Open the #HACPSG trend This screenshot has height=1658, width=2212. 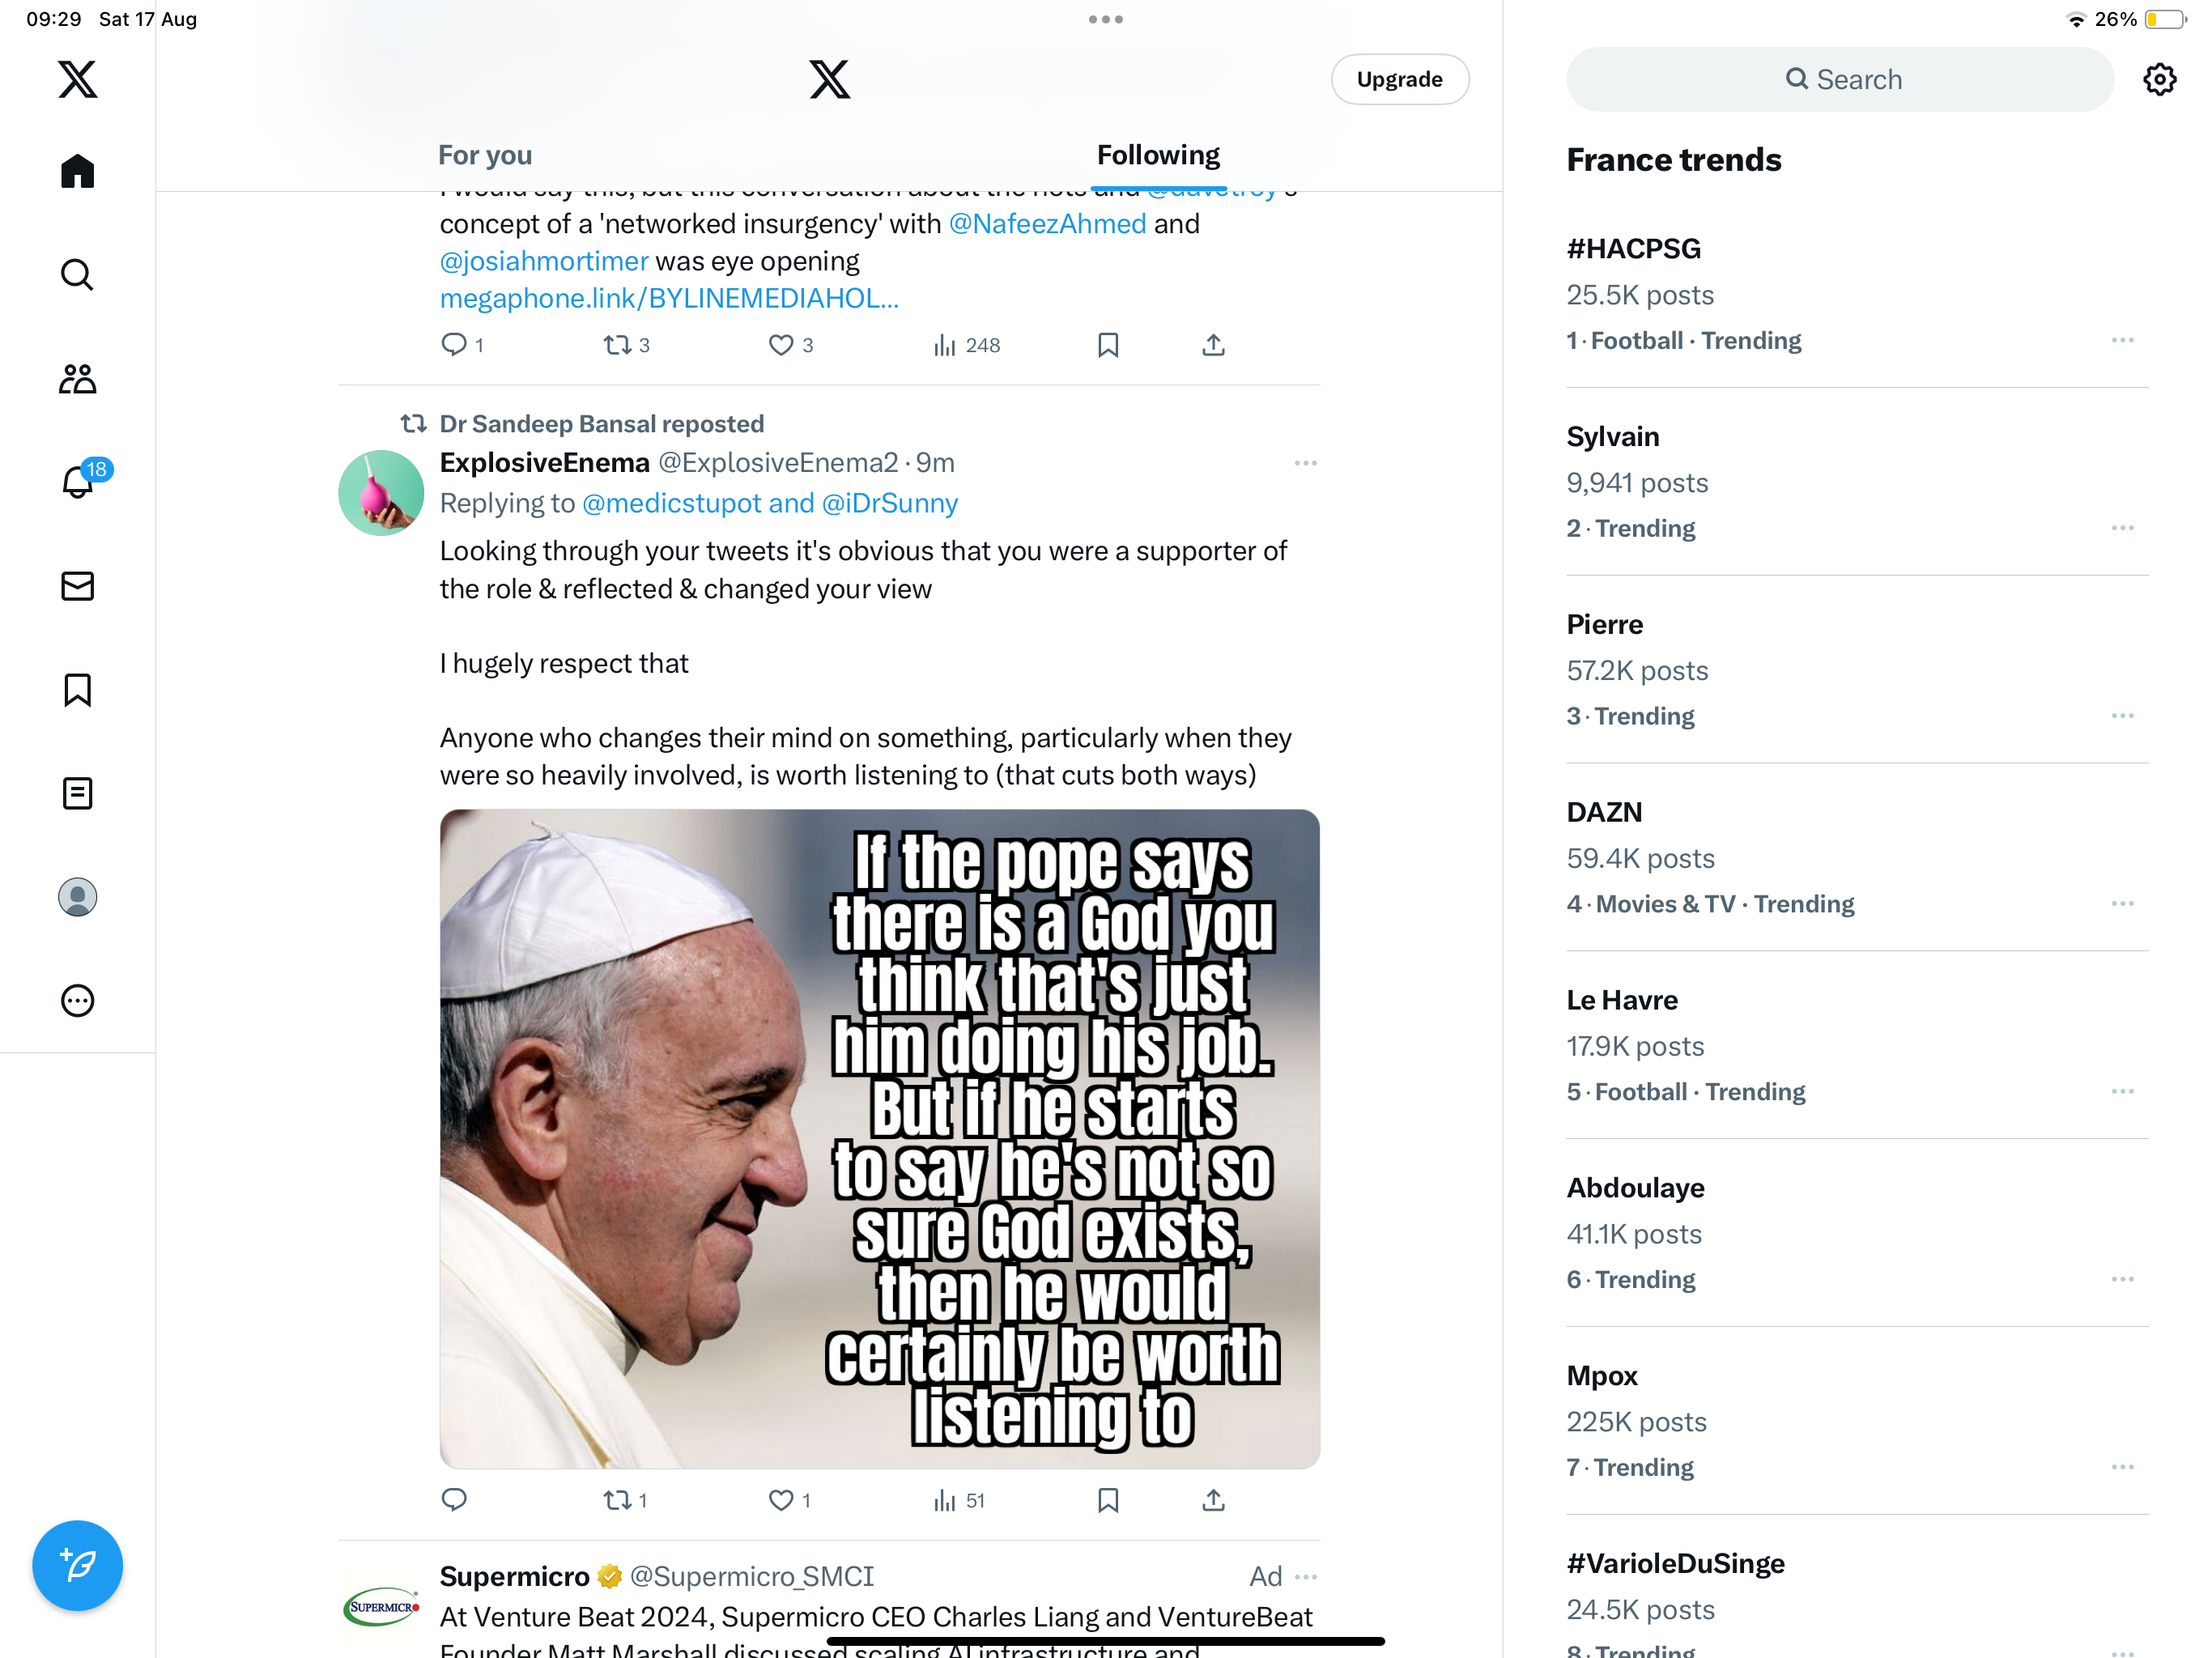click(x=1857, y=294)
